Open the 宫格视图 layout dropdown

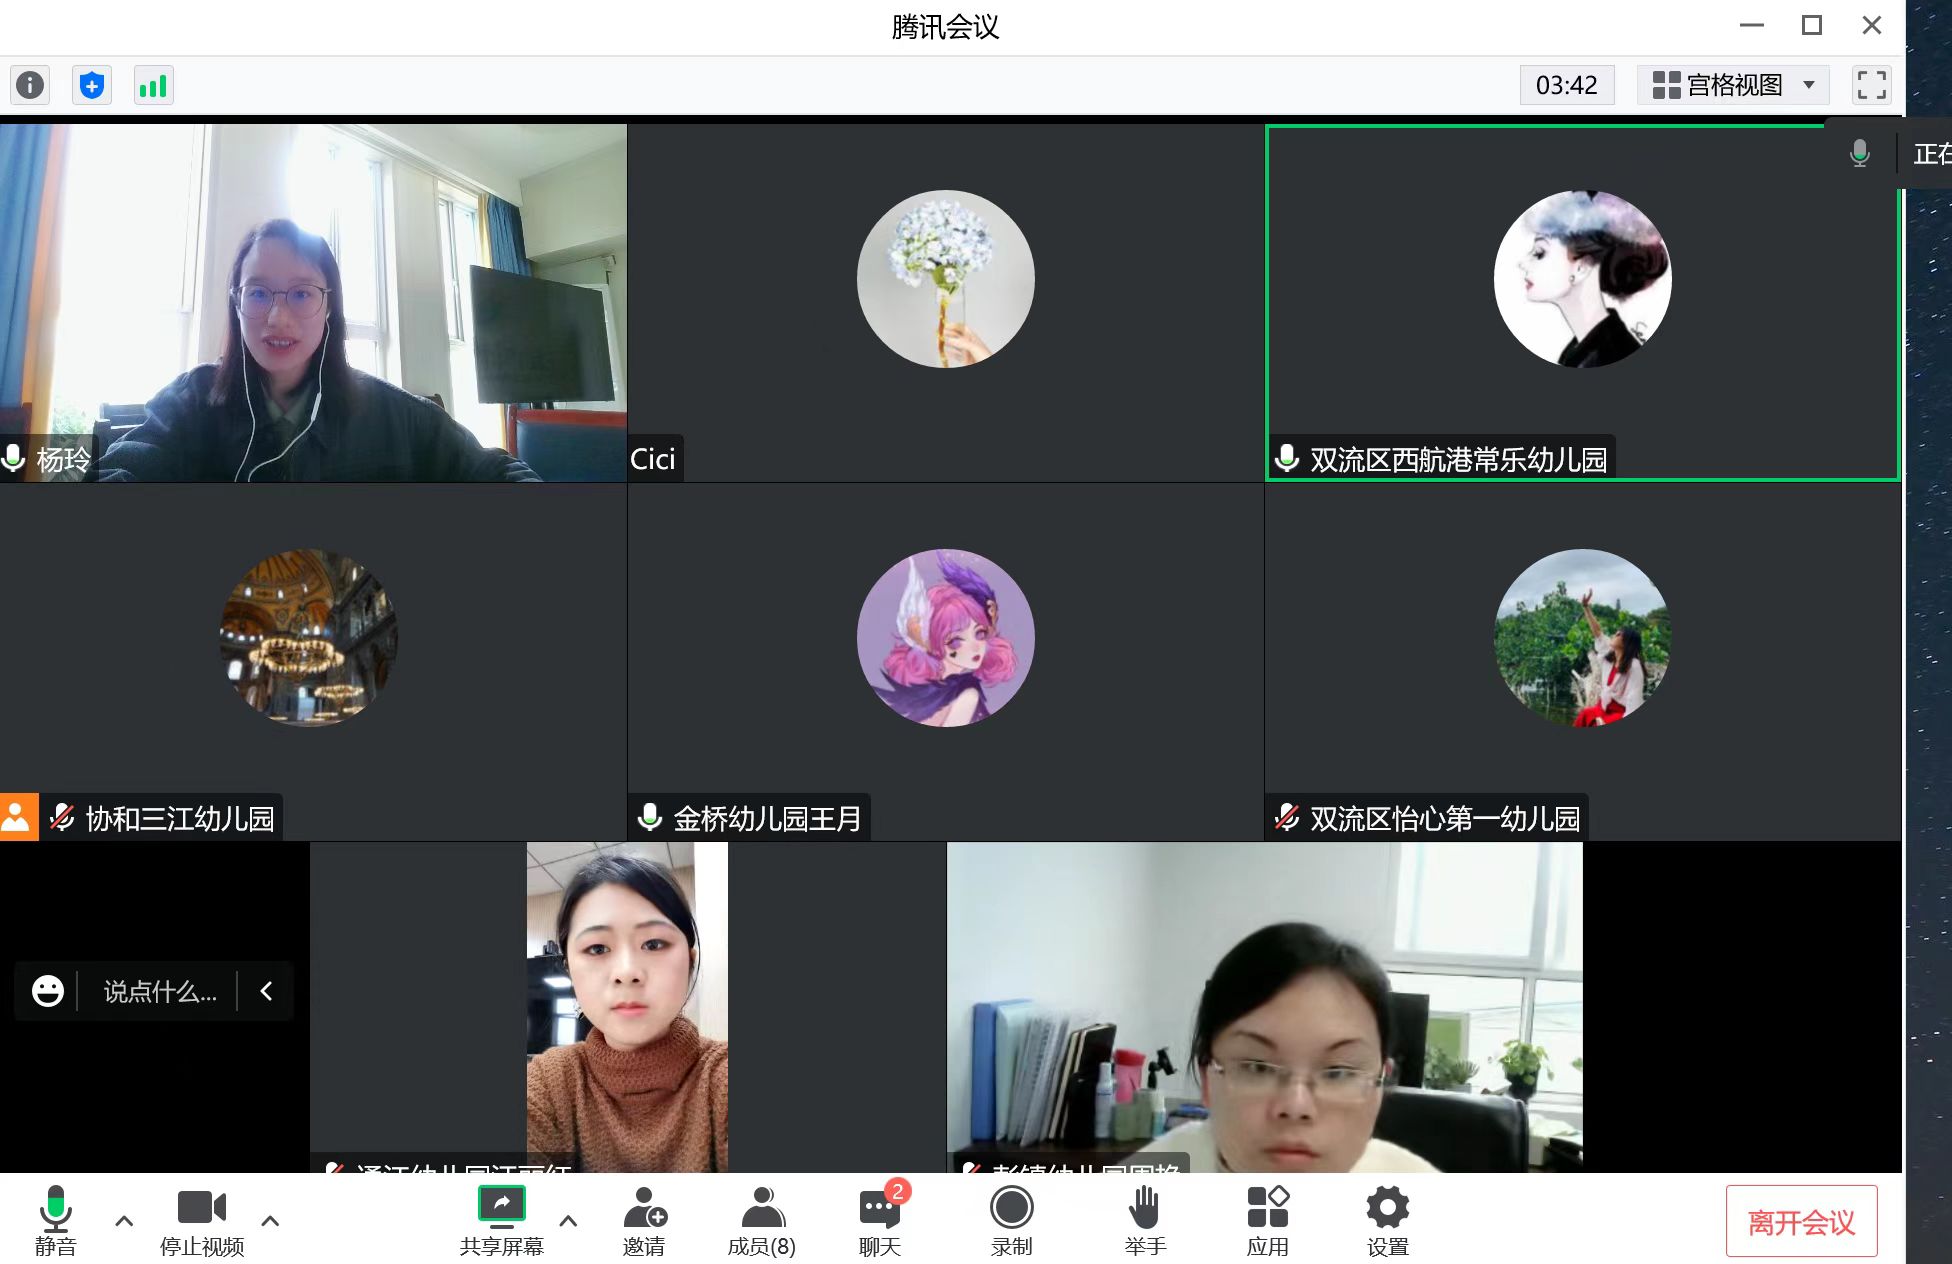[x=1733, y=85]
